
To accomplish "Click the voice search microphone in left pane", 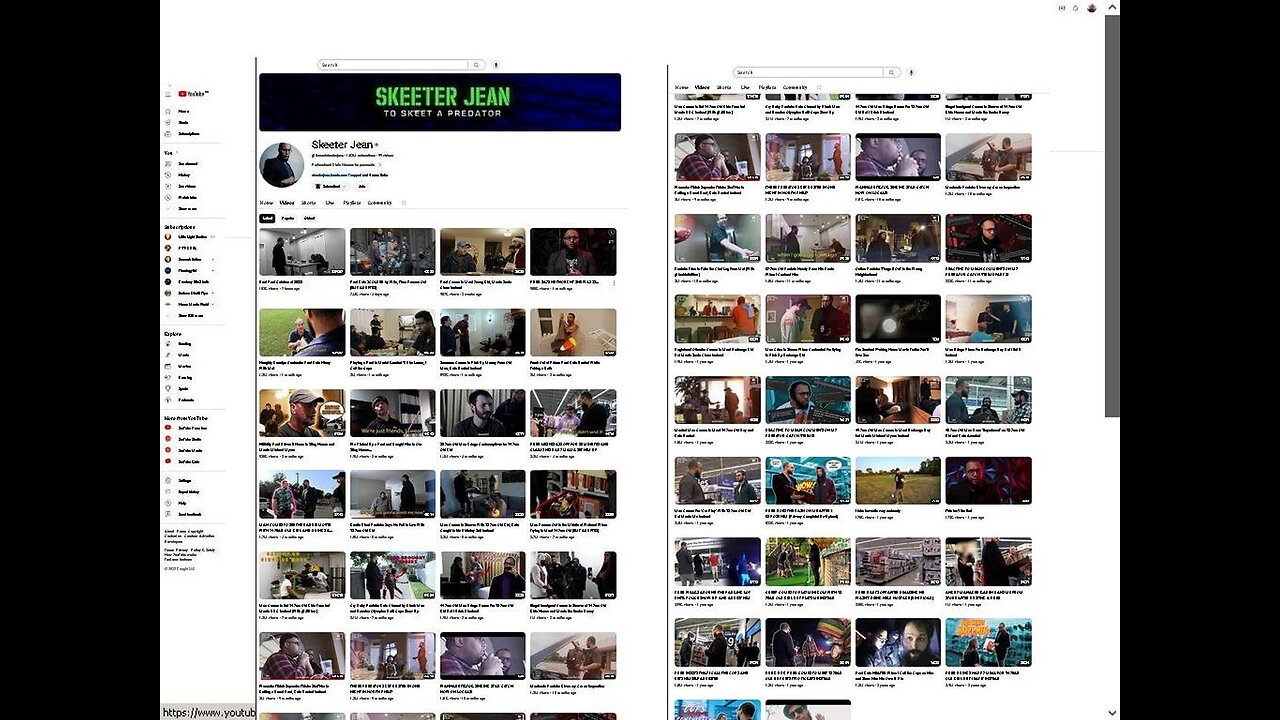I will (495, 65).
